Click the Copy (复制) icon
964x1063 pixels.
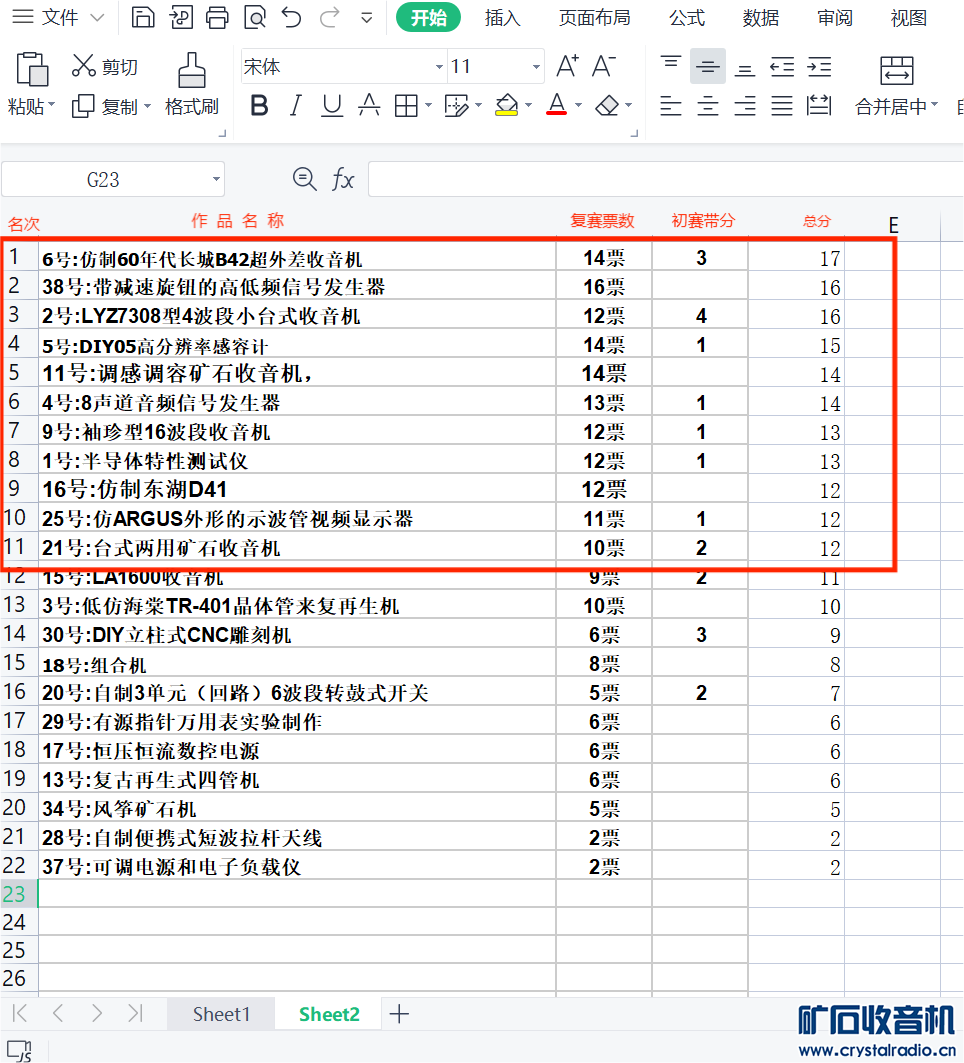(x=83, y=106)
